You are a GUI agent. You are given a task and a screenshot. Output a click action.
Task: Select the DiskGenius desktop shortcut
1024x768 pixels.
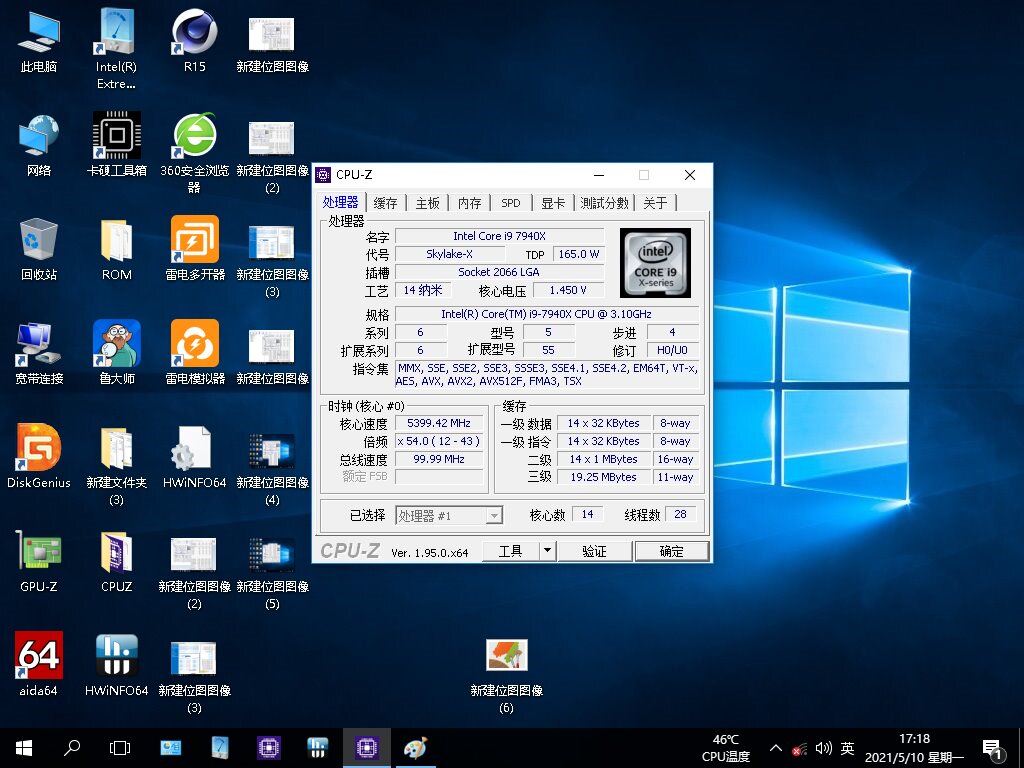(x=39, y=456)
